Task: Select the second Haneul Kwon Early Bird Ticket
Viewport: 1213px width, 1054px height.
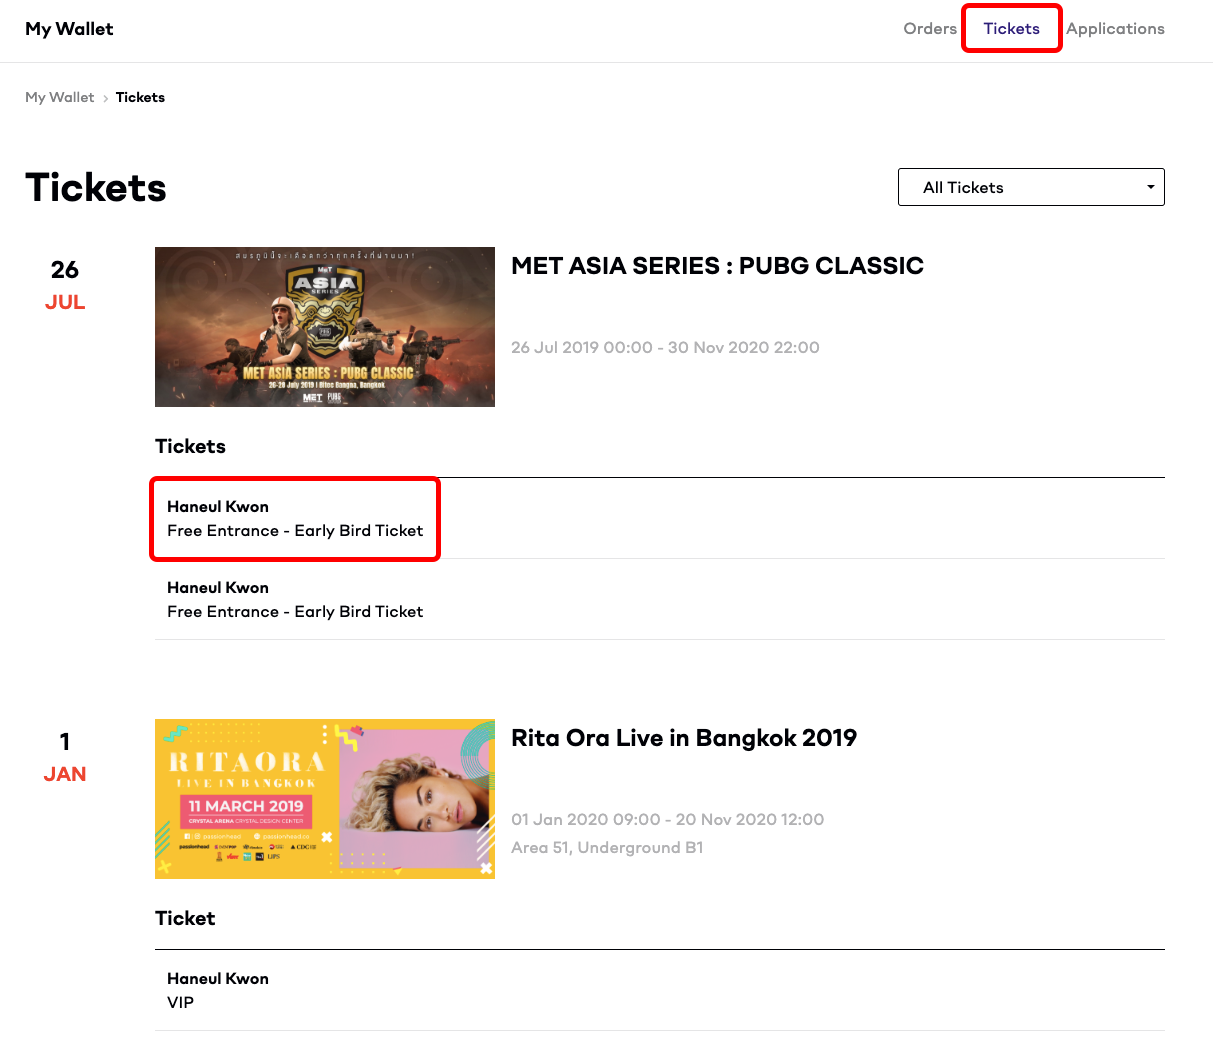Action: [294, 599]
